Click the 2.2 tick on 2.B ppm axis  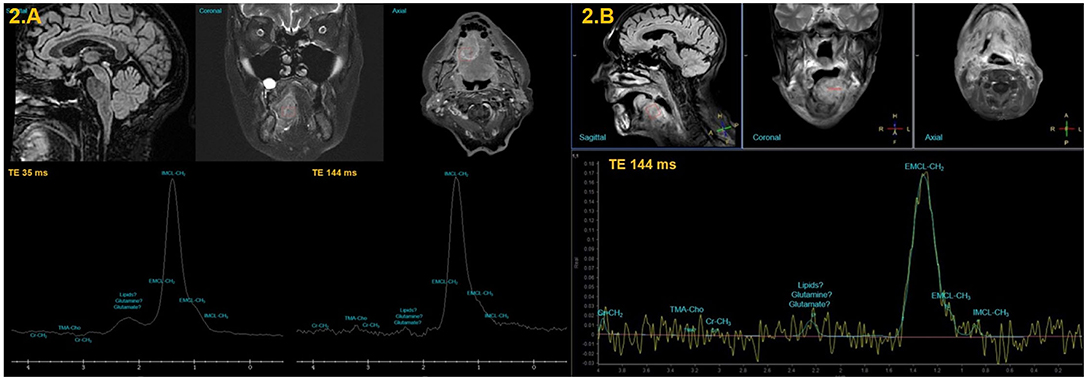pyautogui.click(x=816, y=371)
